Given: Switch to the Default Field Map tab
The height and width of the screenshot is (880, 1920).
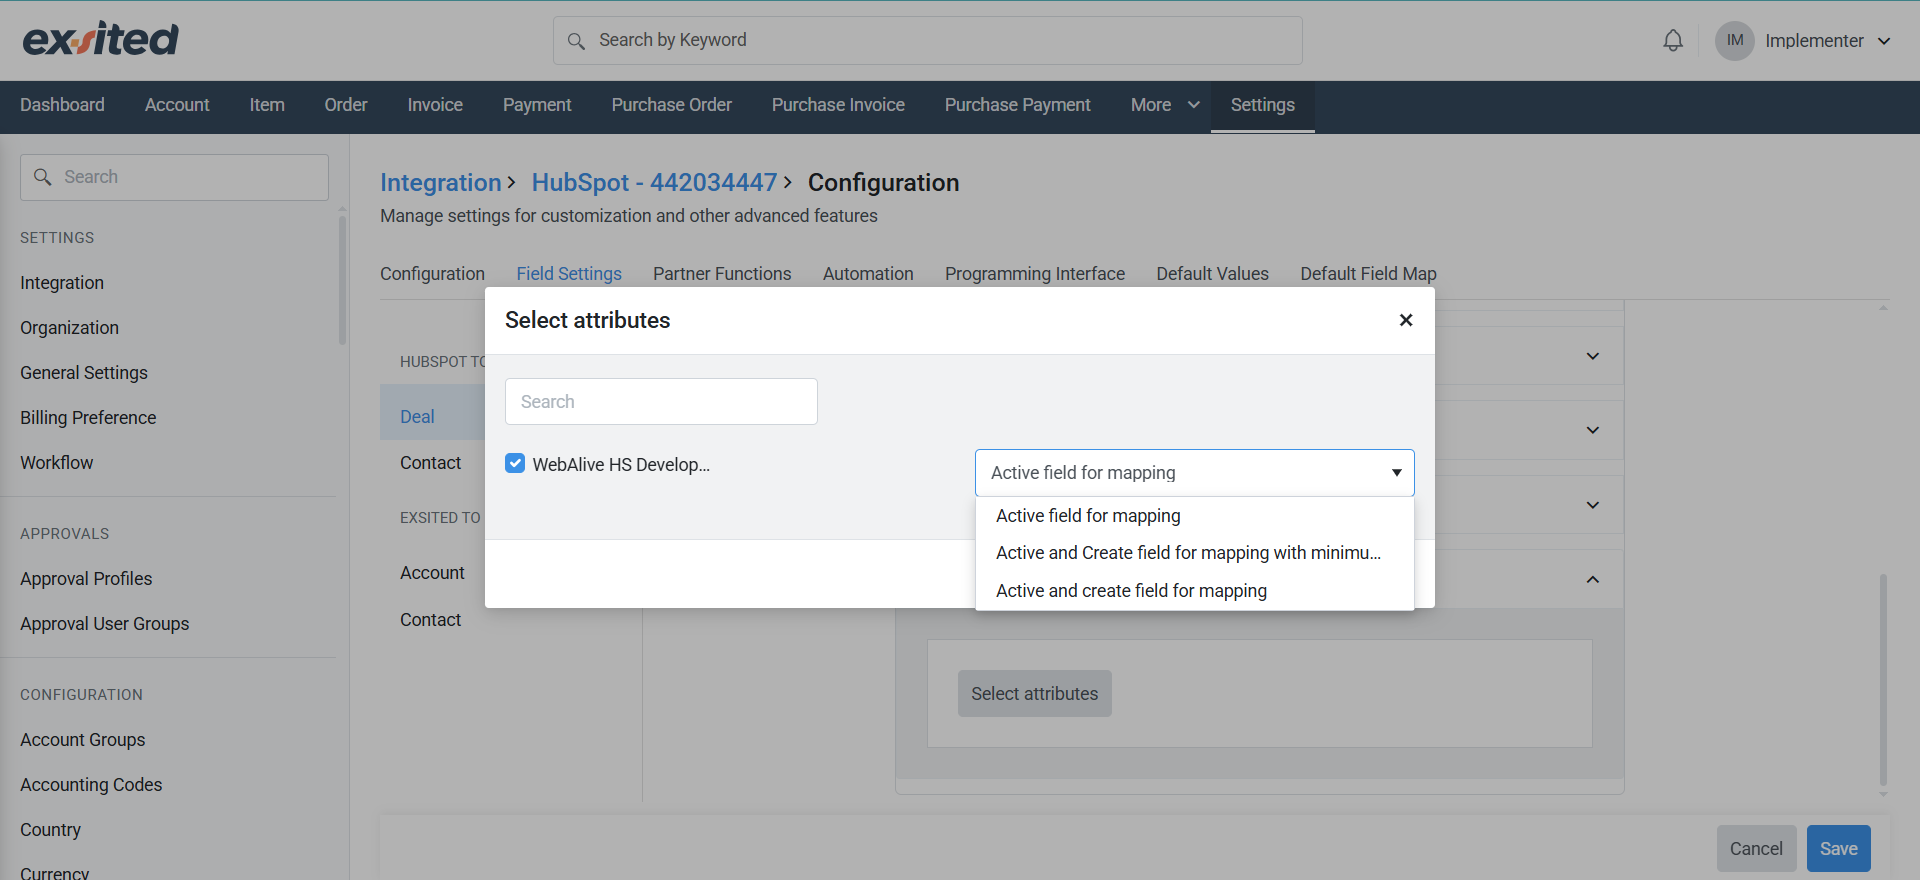Looking at the screenshot, I should pyautogui.click(x=1368, y=274).
